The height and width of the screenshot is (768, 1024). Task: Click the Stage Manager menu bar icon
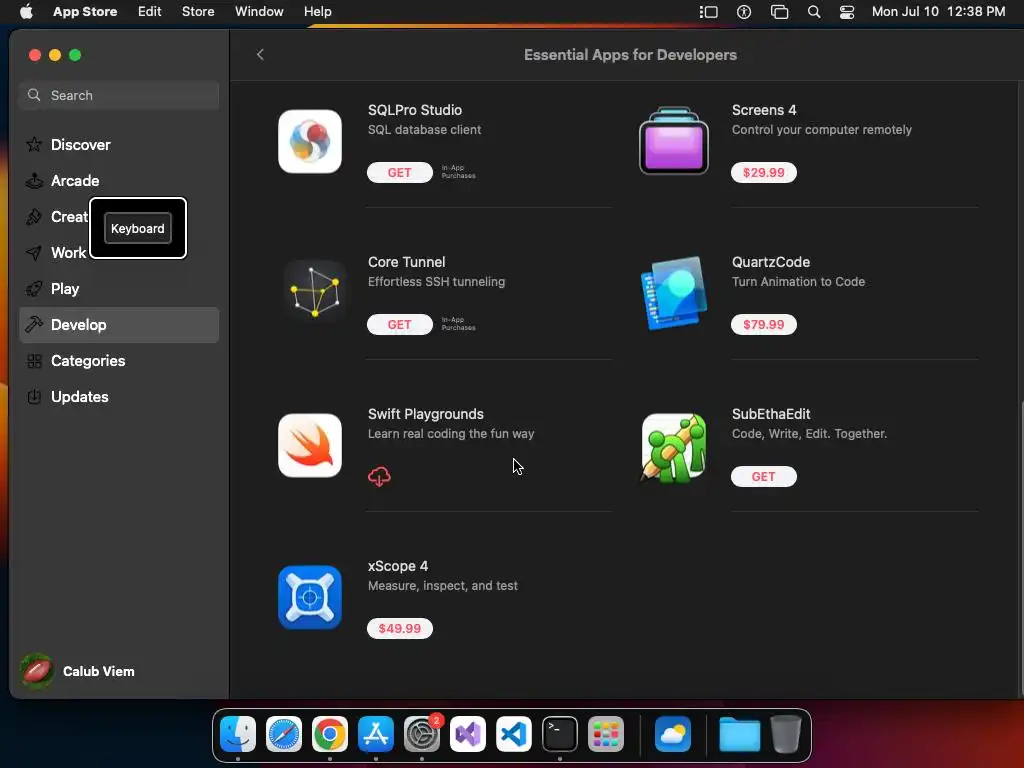[709, 12]
